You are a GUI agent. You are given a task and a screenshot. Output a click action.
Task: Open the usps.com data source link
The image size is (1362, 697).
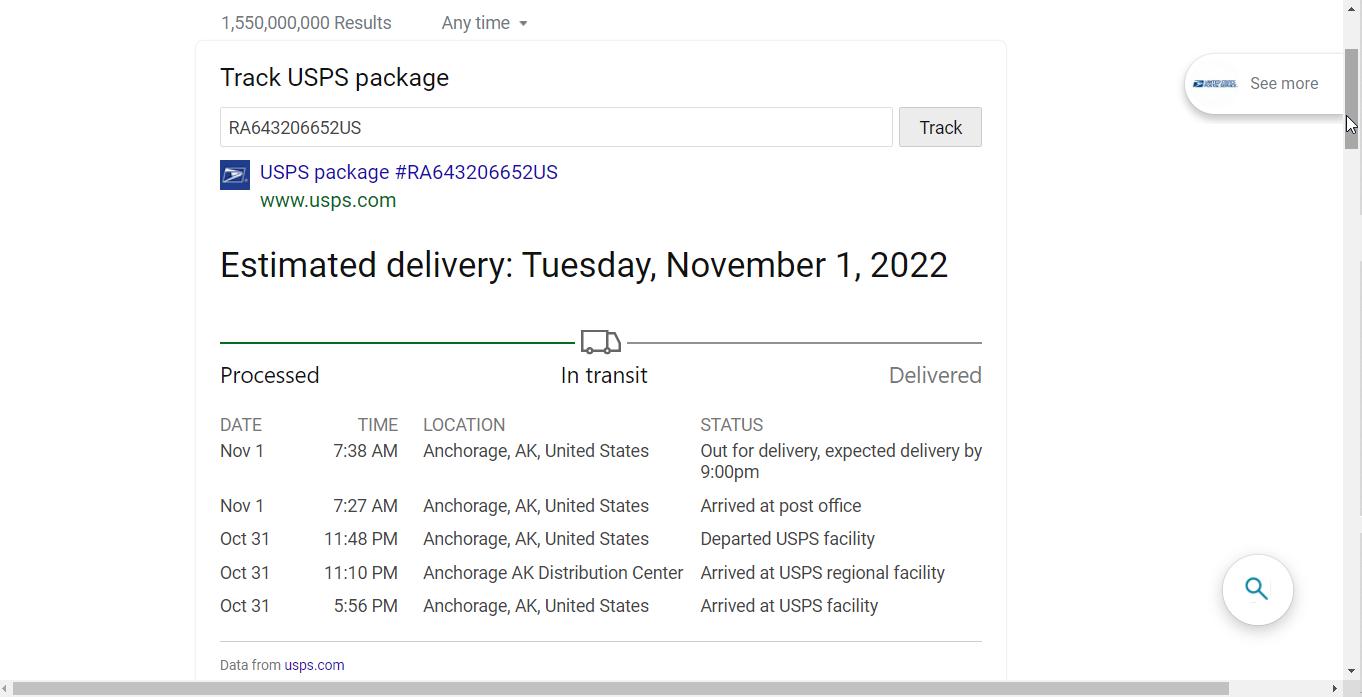(x=314, y=665)
